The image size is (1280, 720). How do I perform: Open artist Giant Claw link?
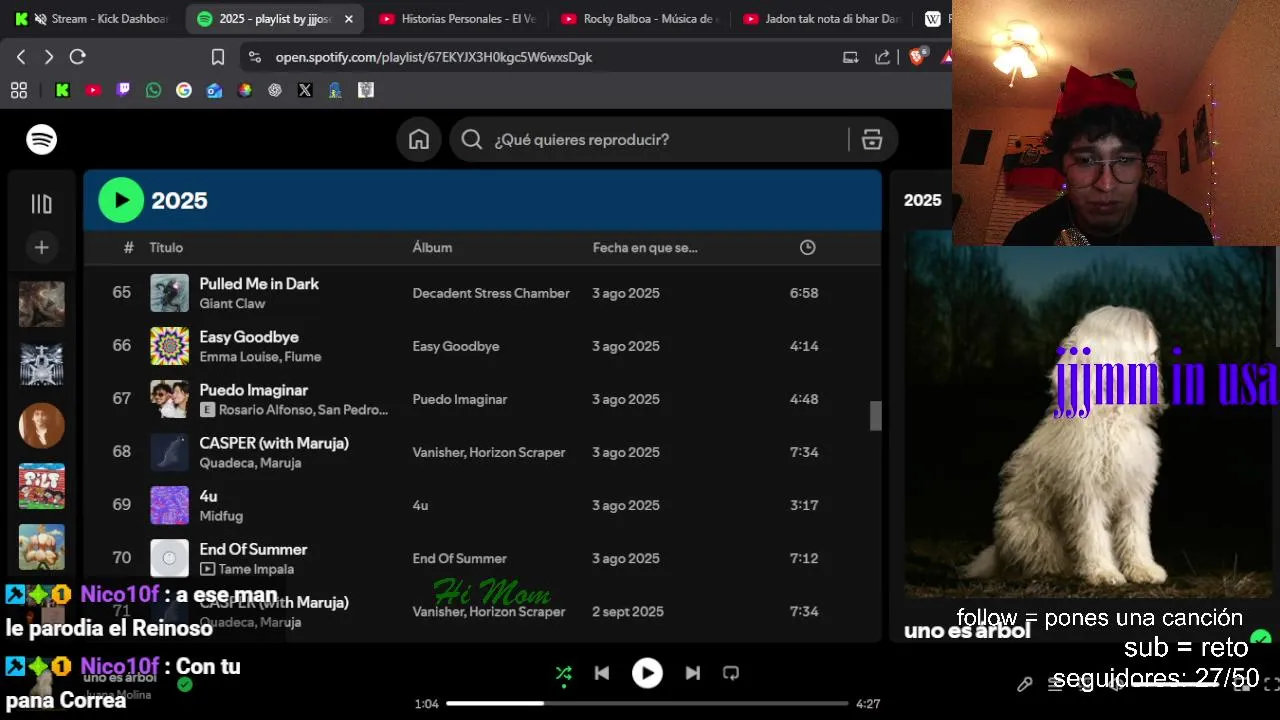coord(232,303)
